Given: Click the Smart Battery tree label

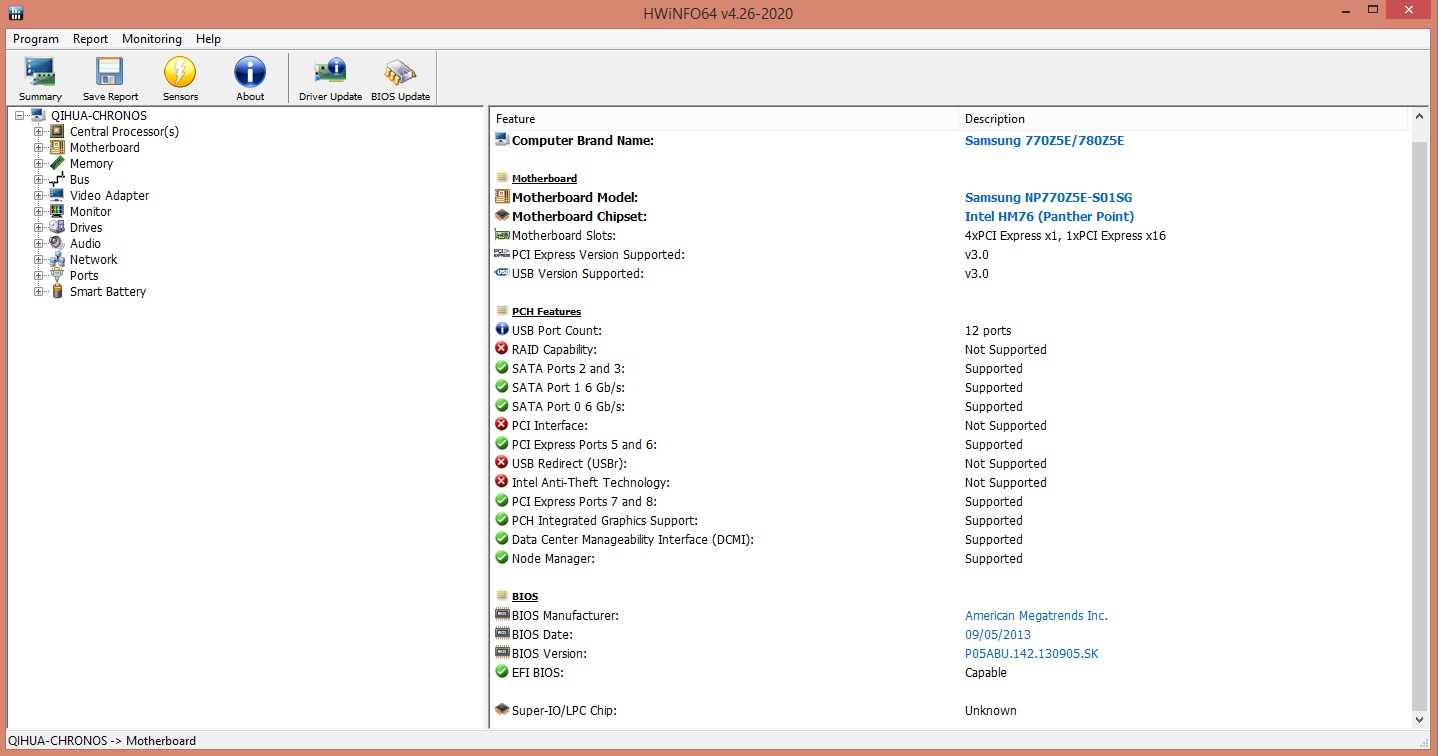Looking at the screenshot, I should [108, 292].
